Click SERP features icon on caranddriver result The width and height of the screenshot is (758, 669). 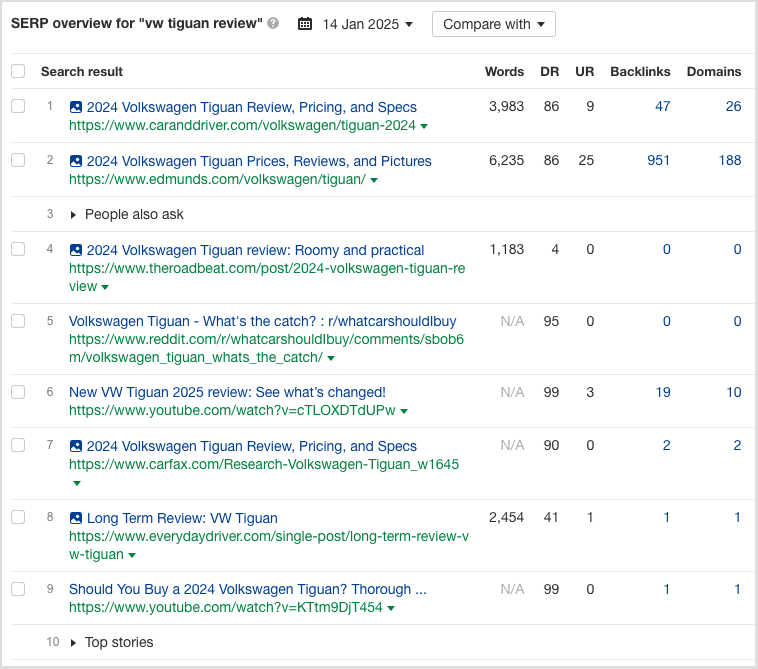click(76, 107)
